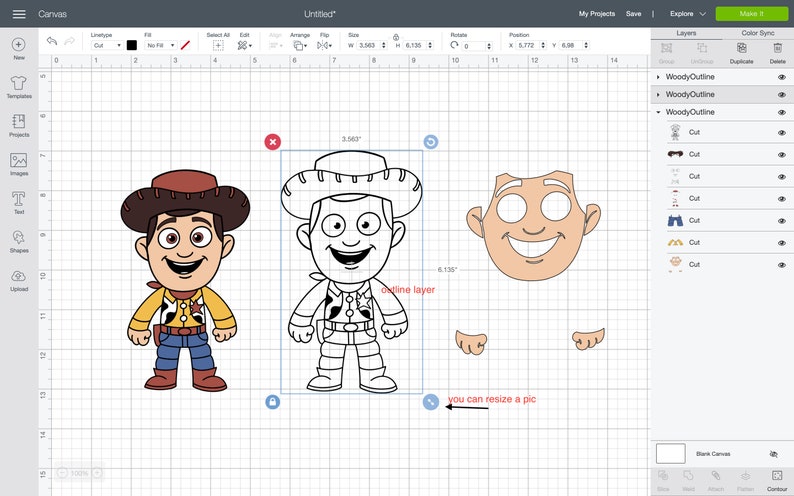Duplicate the selected layer

[x=741, y=53]
